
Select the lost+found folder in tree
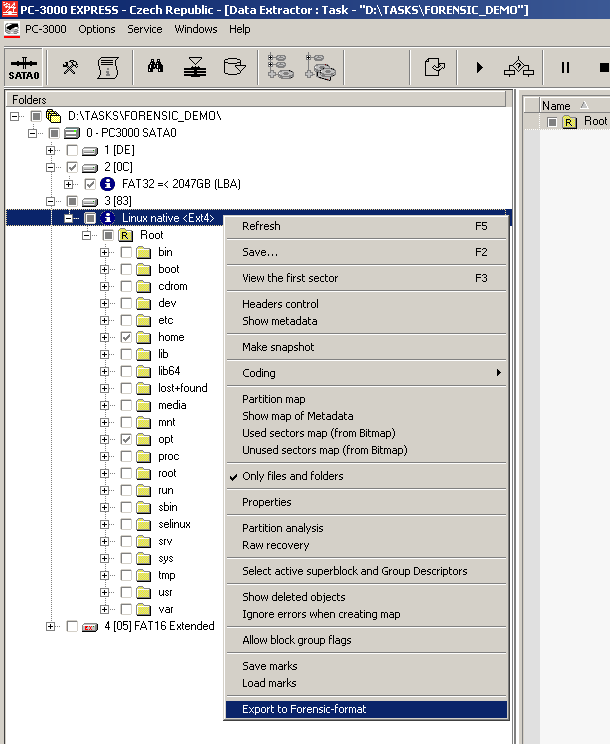[x=182, y=388]
